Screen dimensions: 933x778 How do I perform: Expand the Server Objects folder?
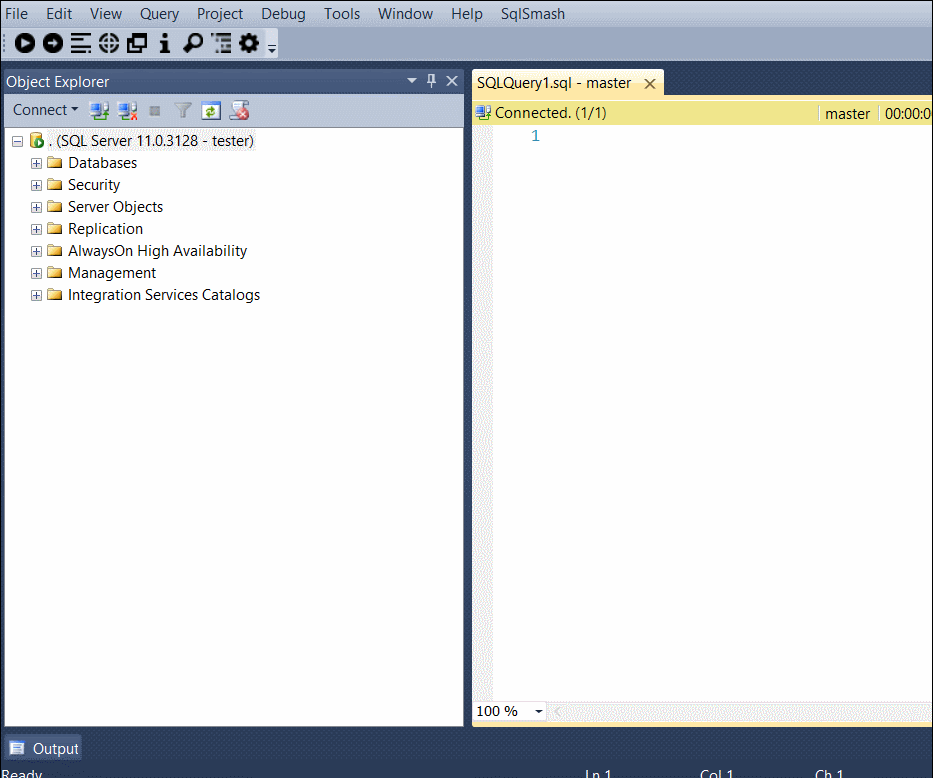pos(36,208)
